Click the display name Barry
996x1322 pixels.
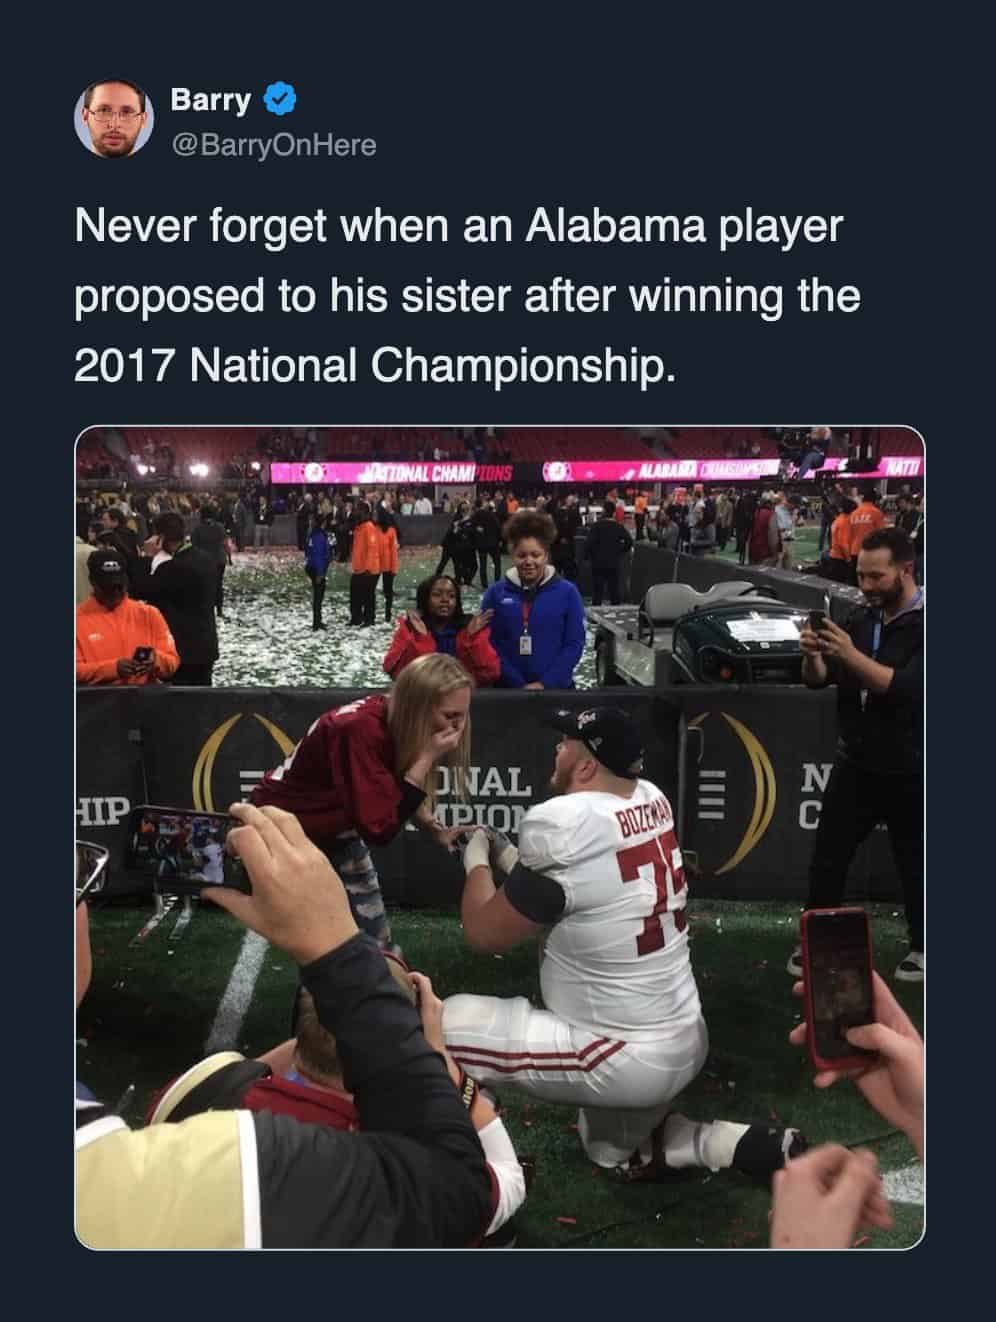[210, 99]
